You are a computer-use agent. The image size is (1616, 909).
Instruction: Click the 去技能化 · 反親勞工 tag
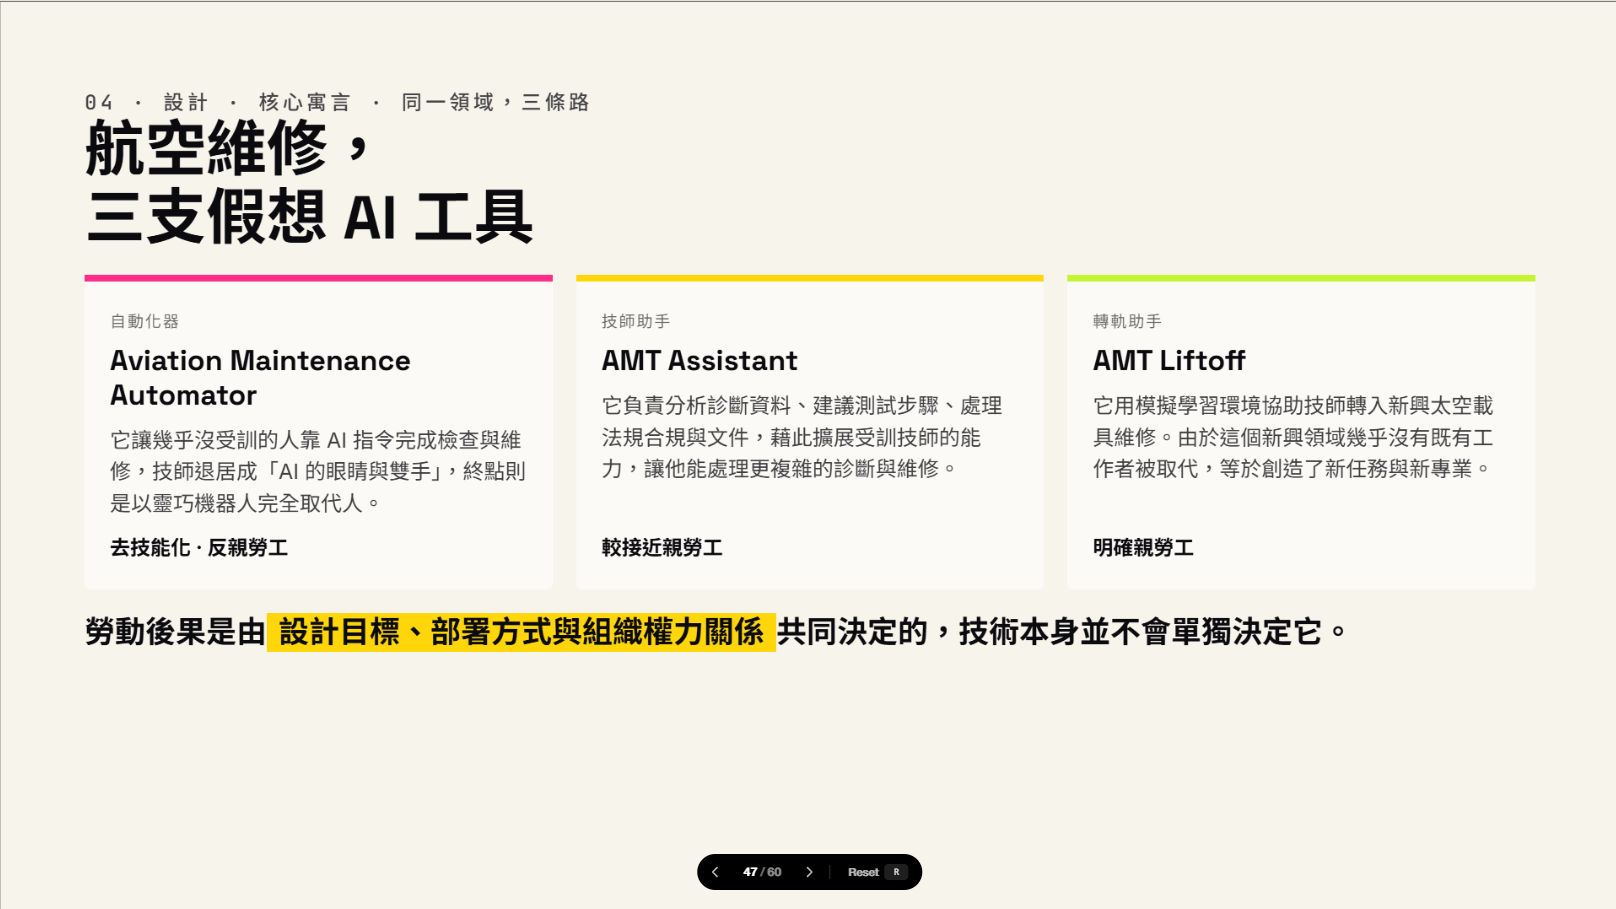pos(199,548)
